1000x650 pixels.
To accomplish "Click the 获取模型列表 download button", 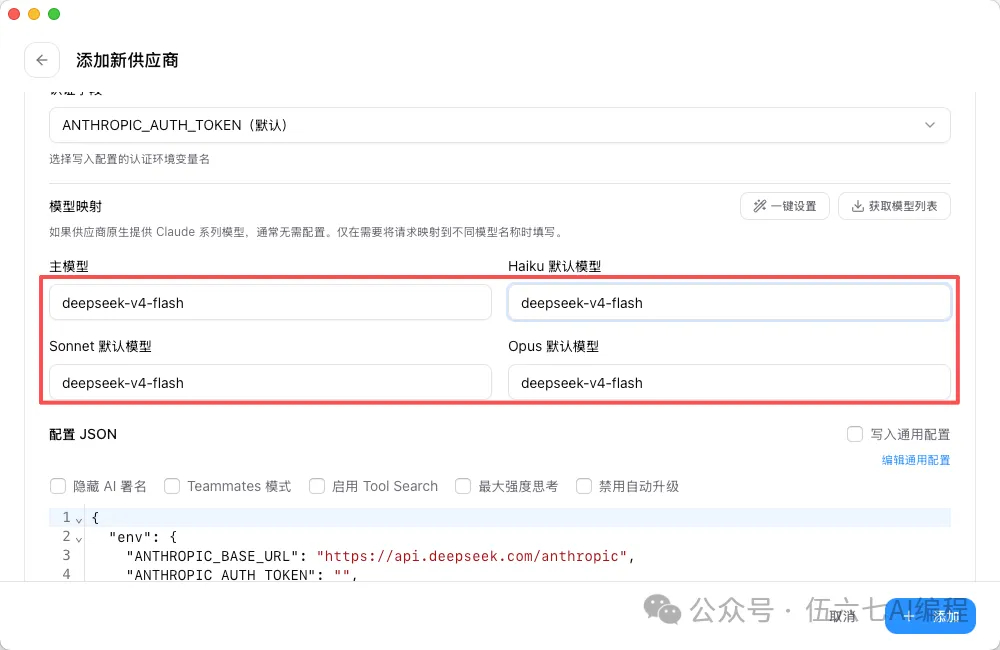I will coord(894,206).
